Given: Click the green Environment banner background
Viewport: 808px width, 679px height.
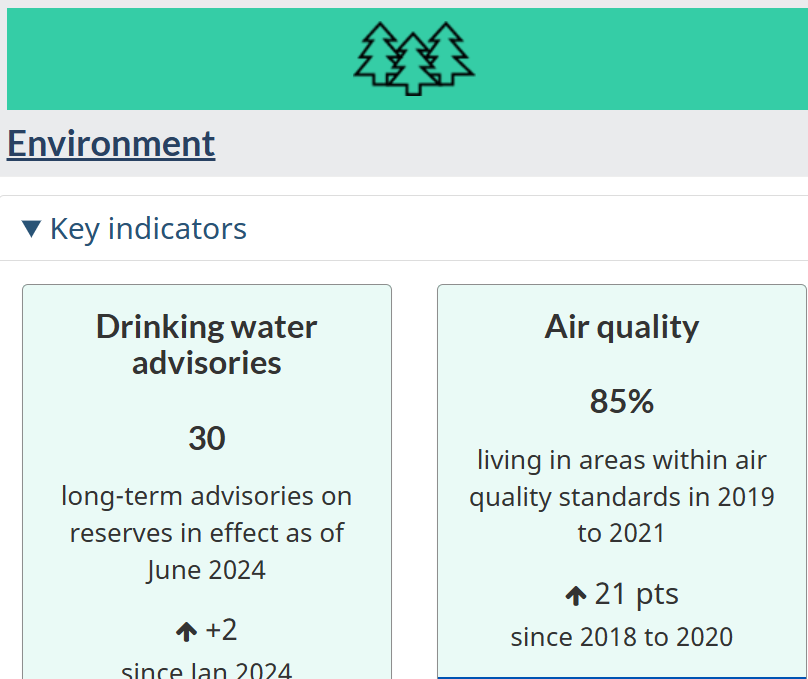Looking at the screenshot, I should pyautogui.click(x=618, y=59).
